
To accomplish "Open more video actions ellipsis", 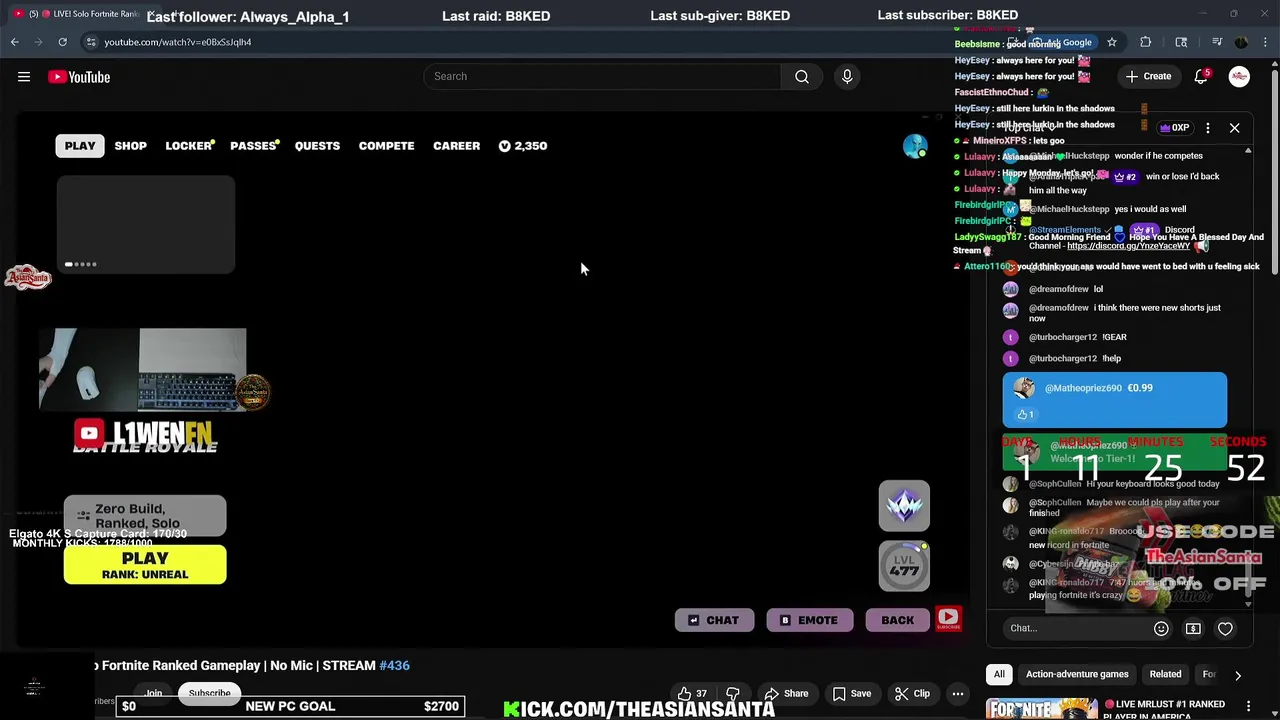I will (958, 693).
